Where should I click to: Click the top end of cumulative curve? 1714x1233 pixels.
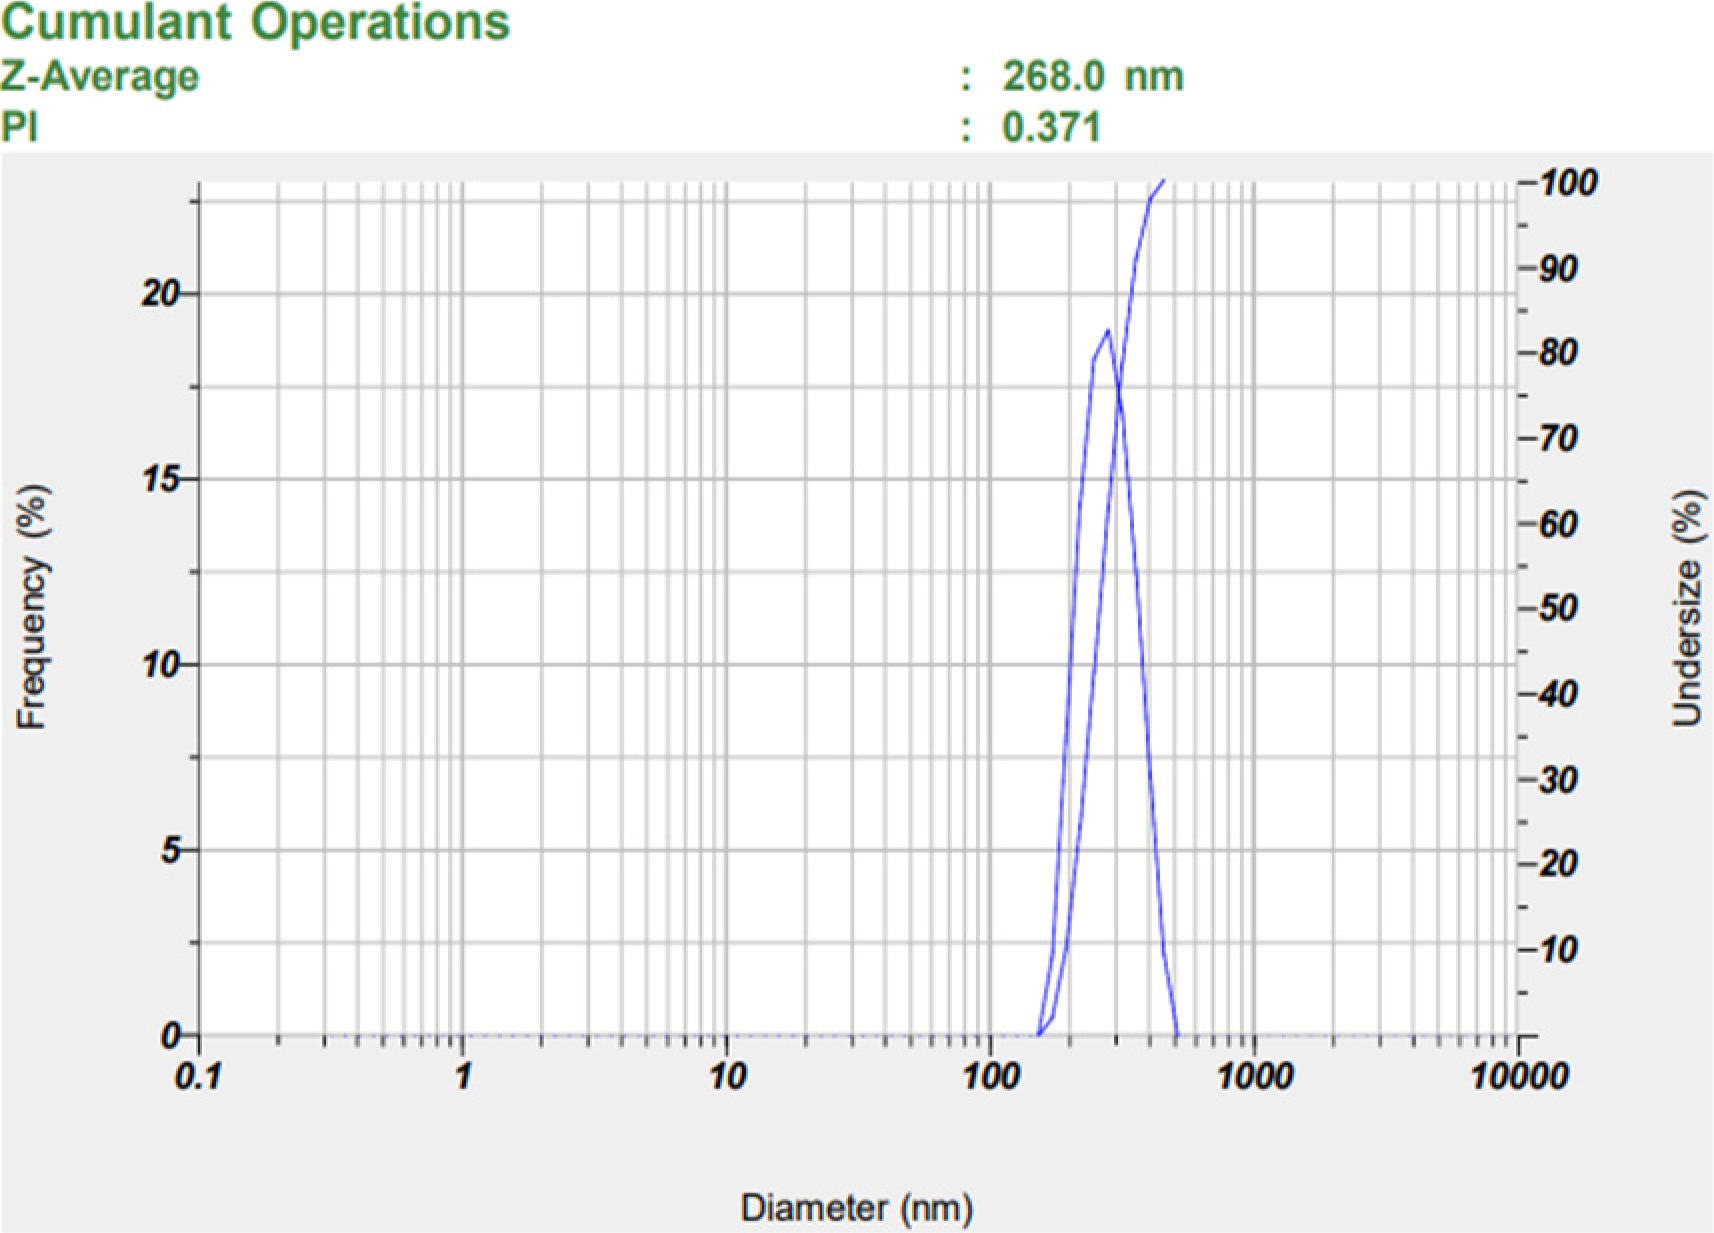[1163, 180]
